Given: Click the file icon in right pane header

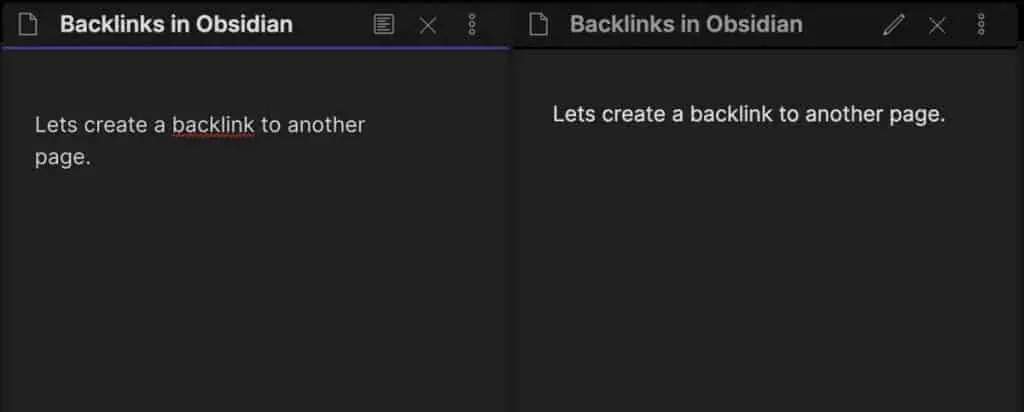Looking at the screenshot, I should [538, 25].
